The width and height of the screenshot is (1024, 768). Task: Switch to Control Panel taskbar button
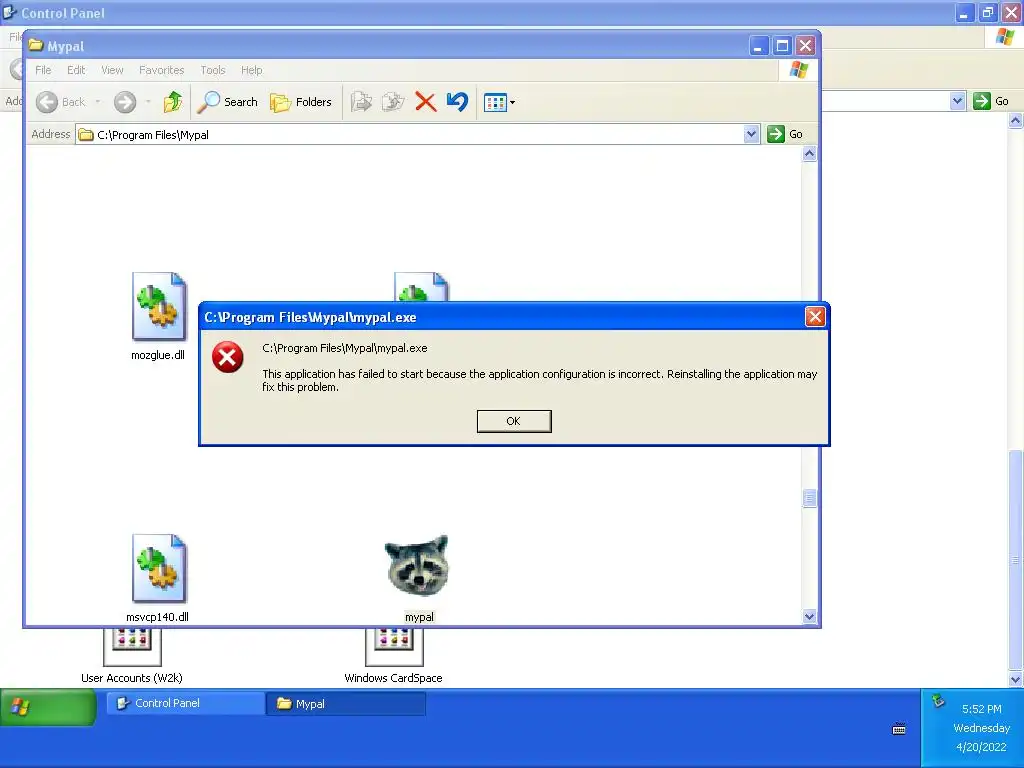(185, 703)
